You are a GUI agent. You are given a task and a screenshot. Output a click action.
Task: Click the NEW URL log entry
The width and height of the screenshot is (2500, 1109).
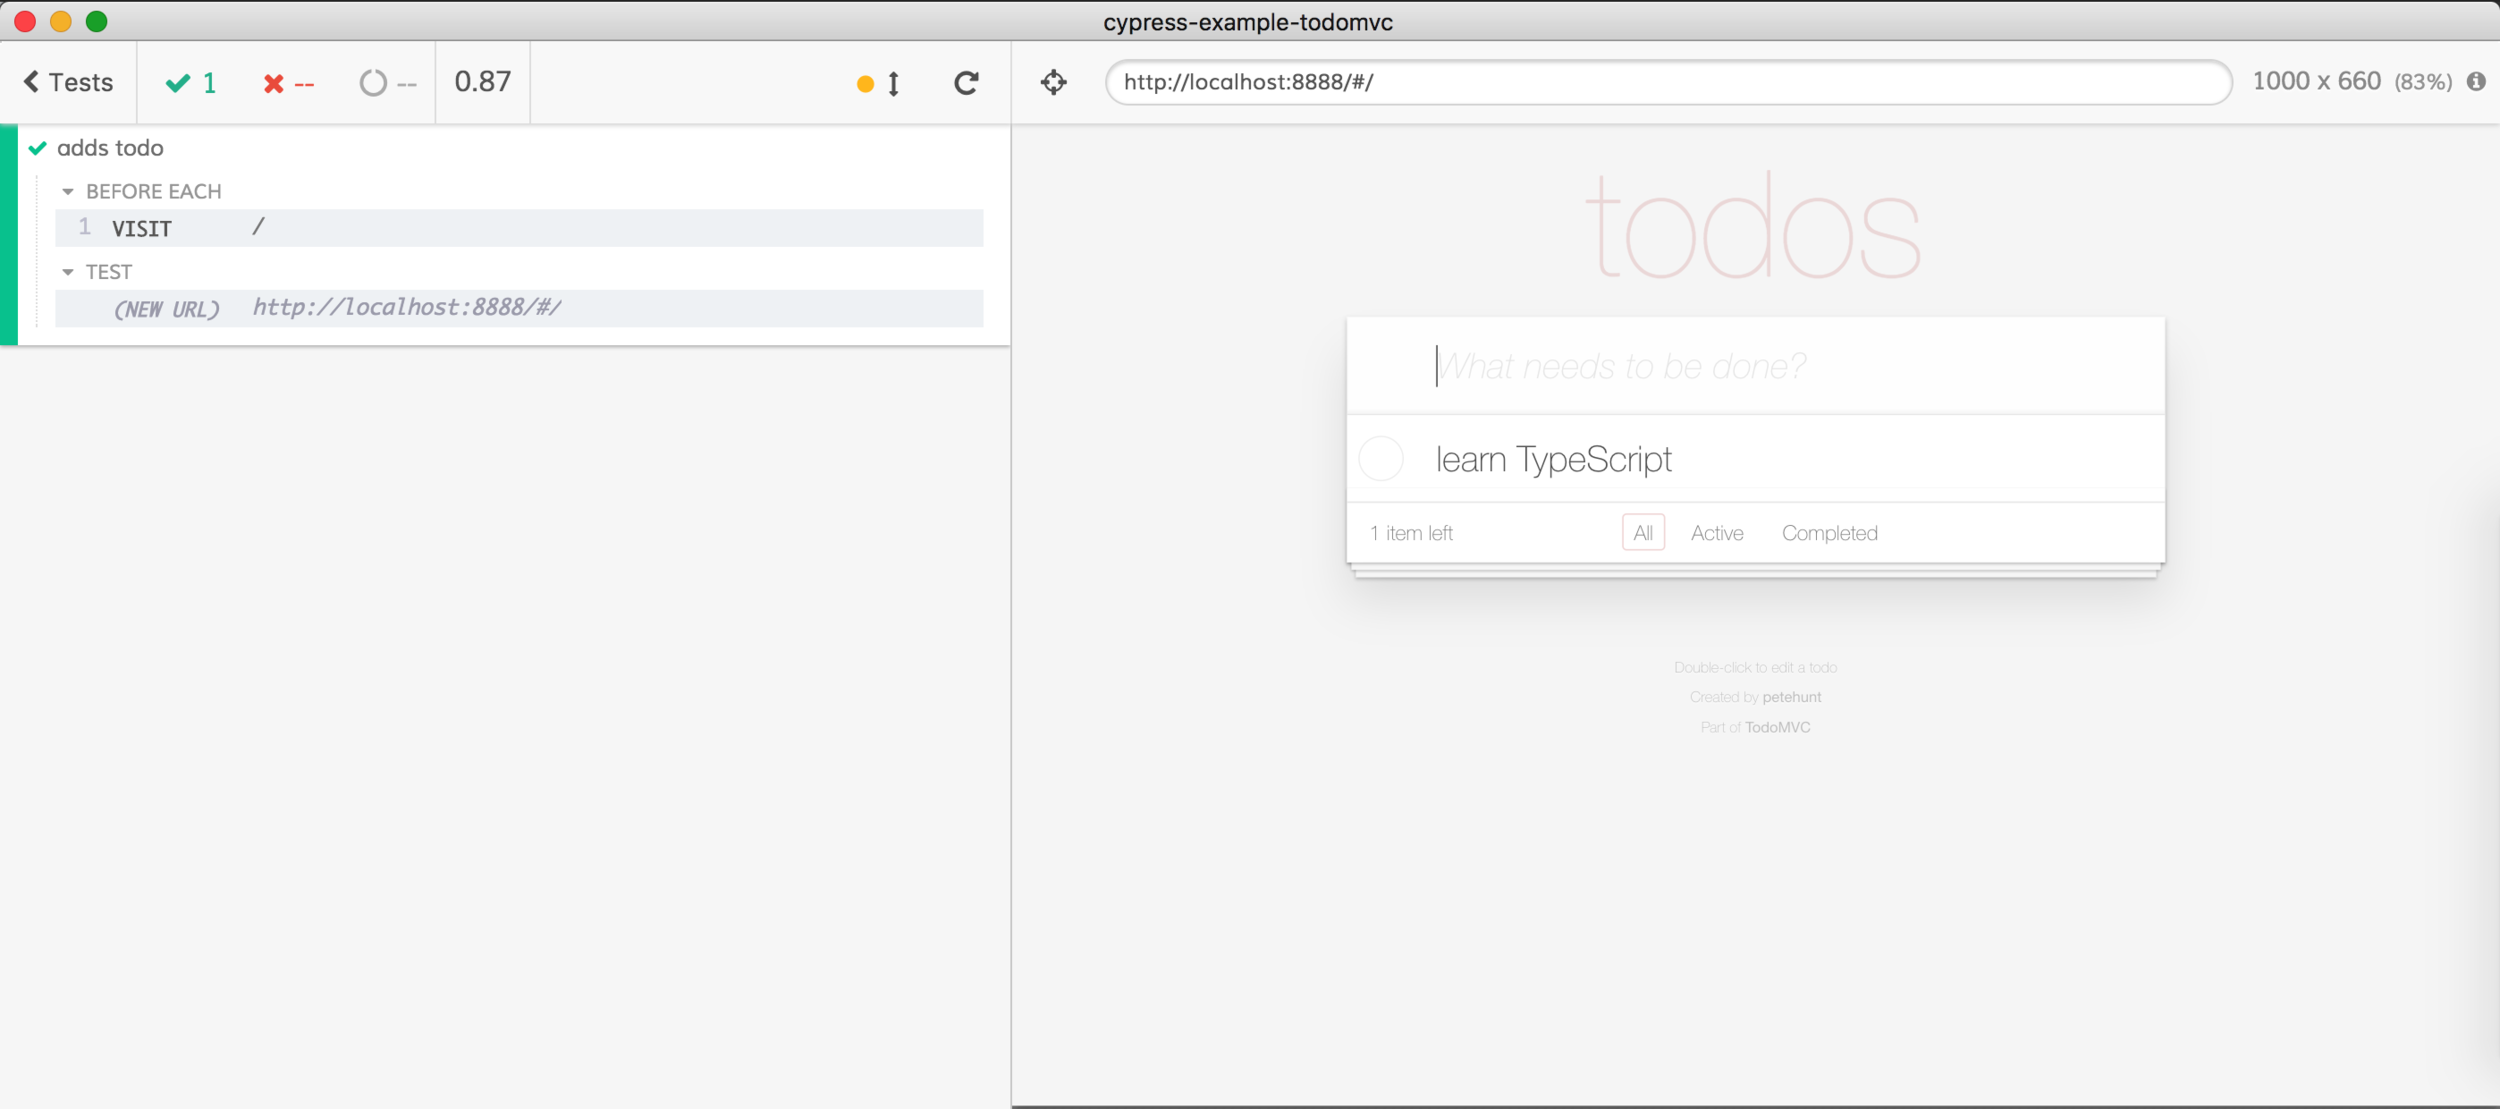point(518,308)
